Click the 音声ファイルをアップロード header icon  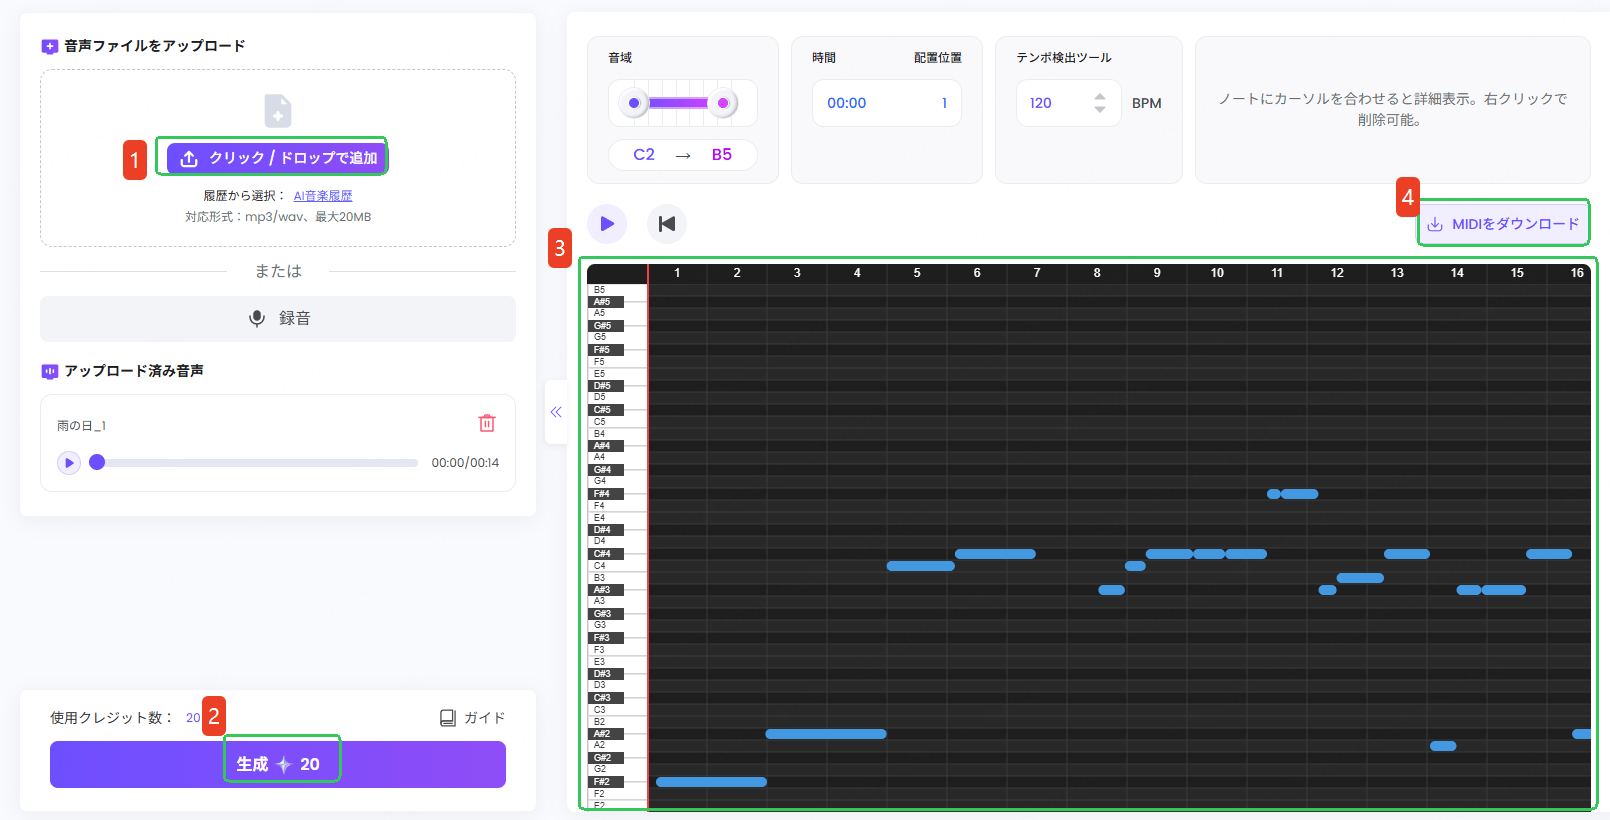[x=49, y=46]
